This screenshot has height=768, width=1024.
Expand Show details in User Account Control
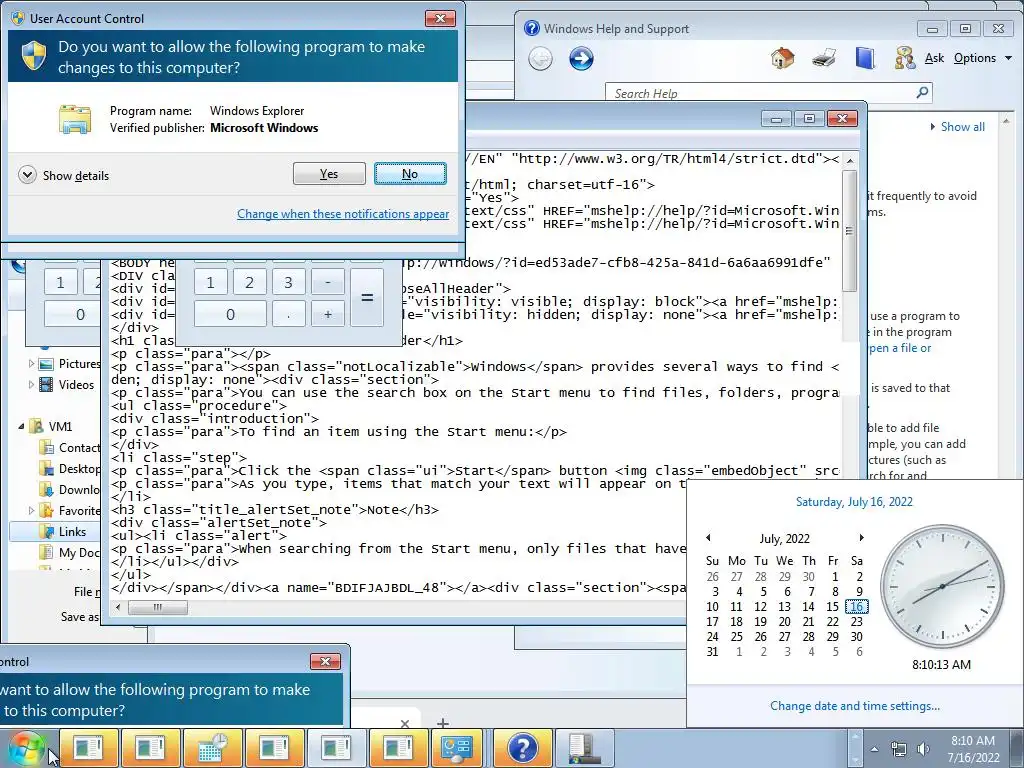(63, 175)
